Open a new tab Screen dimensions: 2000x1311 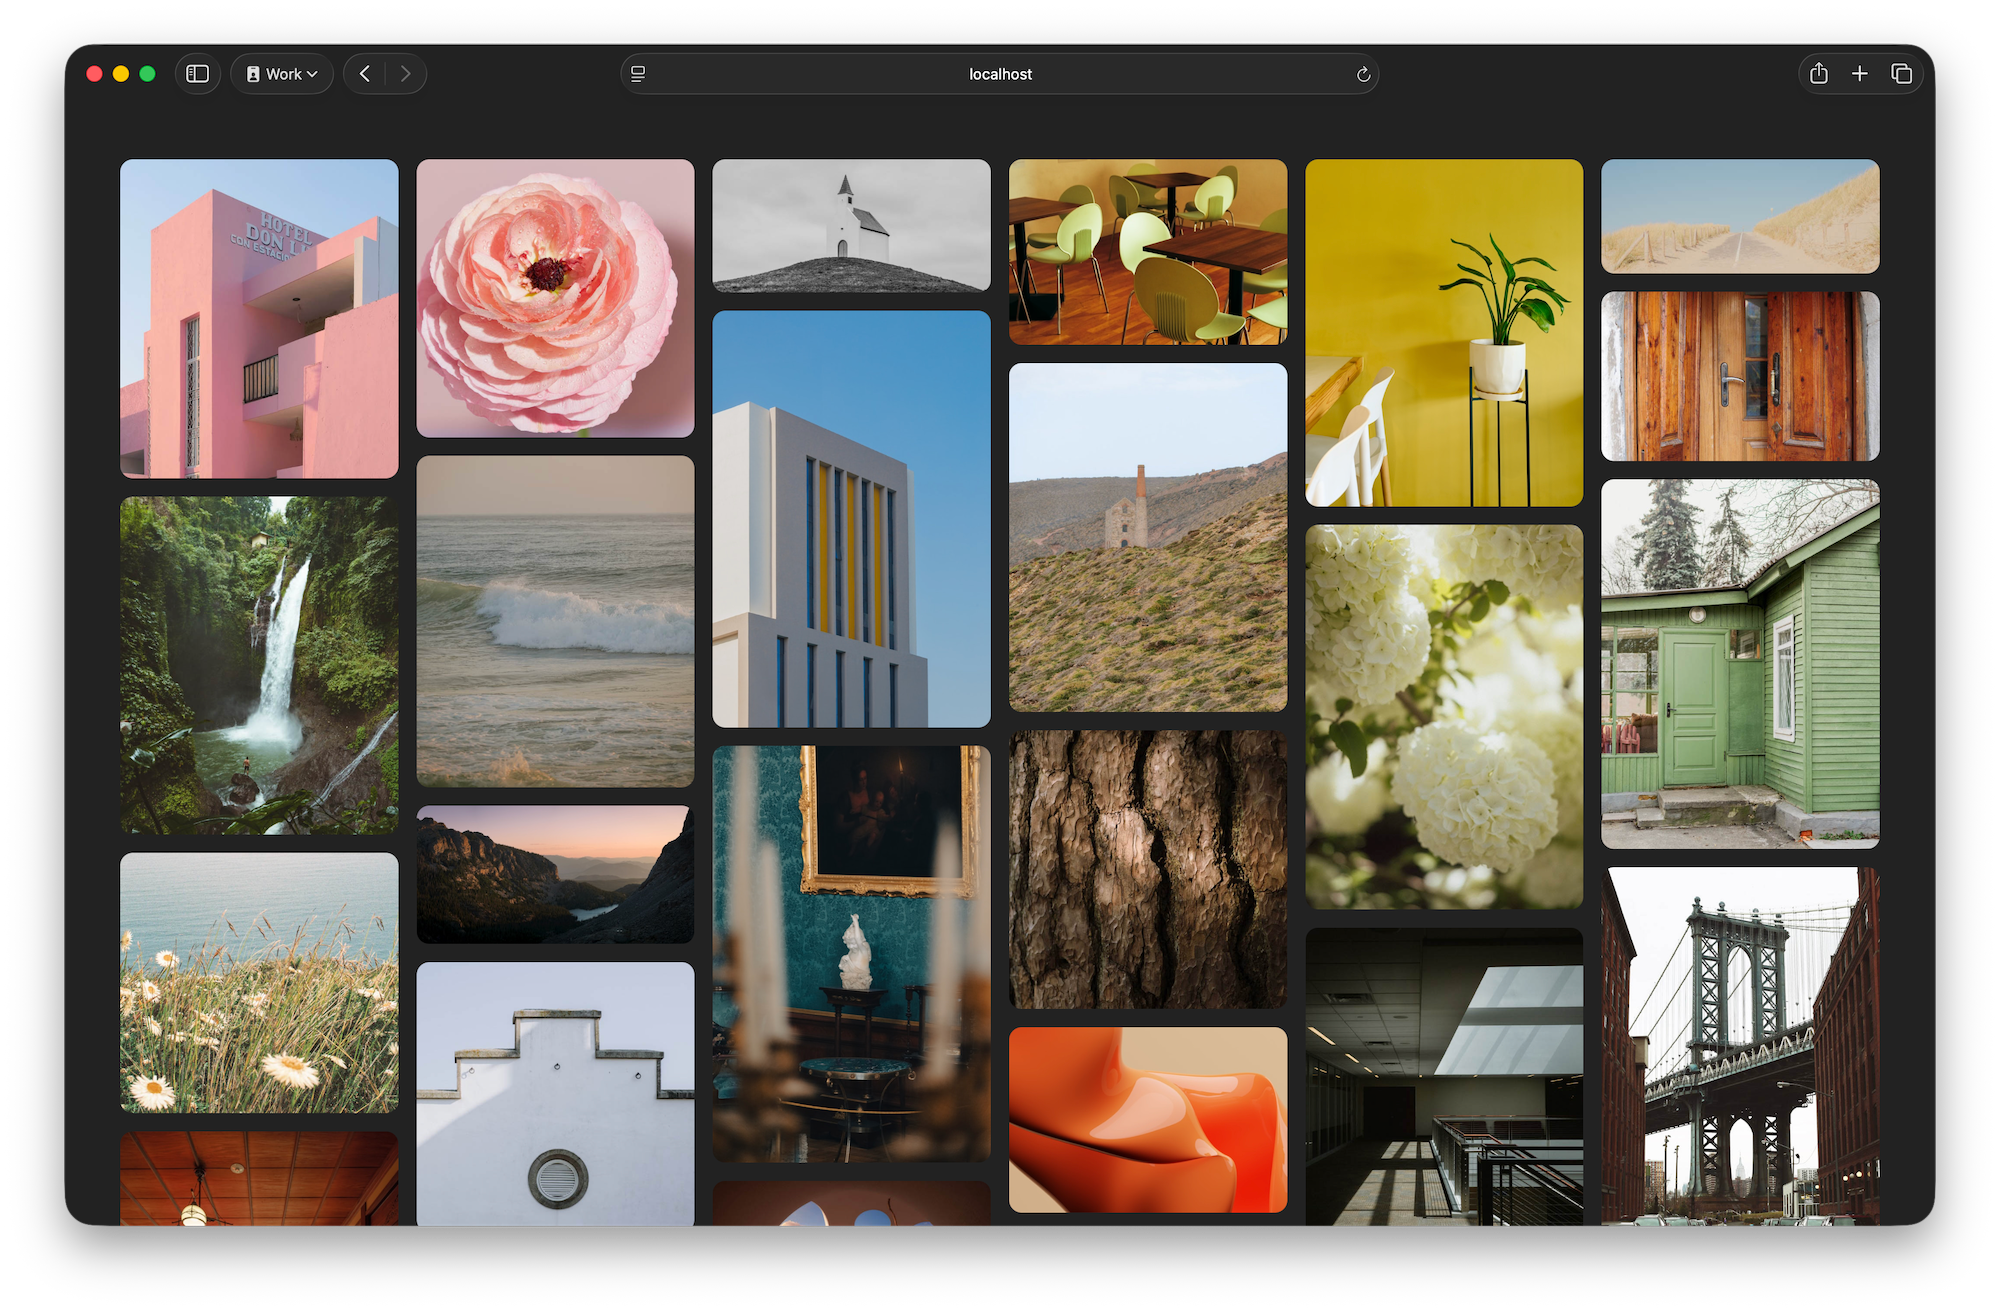1860,73
